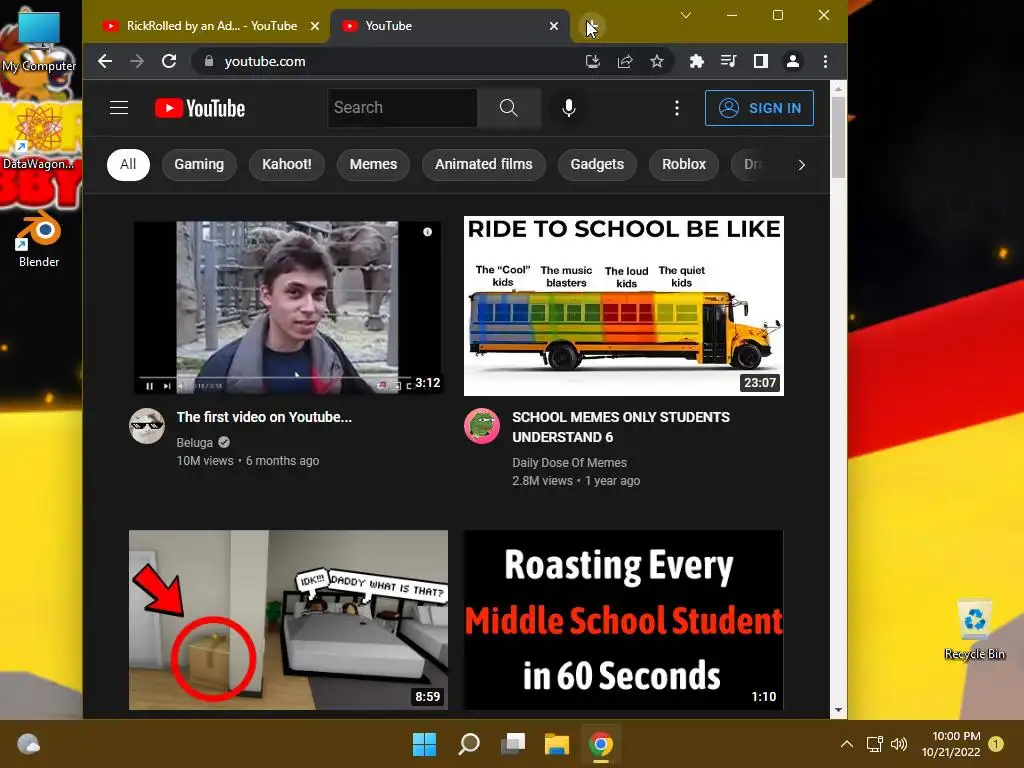
Task: Open YouTube settings three-dot menu
Action: [677, 108]
